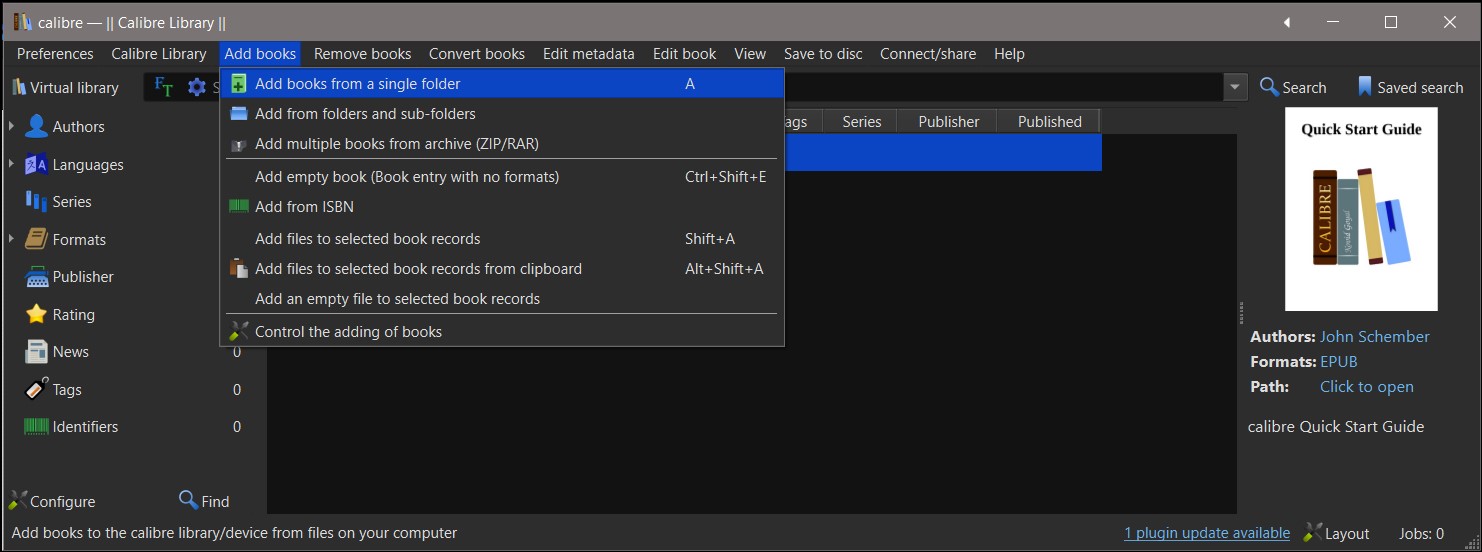
Task: Choose Add from ISBN
Action: (x=501, y=207)
